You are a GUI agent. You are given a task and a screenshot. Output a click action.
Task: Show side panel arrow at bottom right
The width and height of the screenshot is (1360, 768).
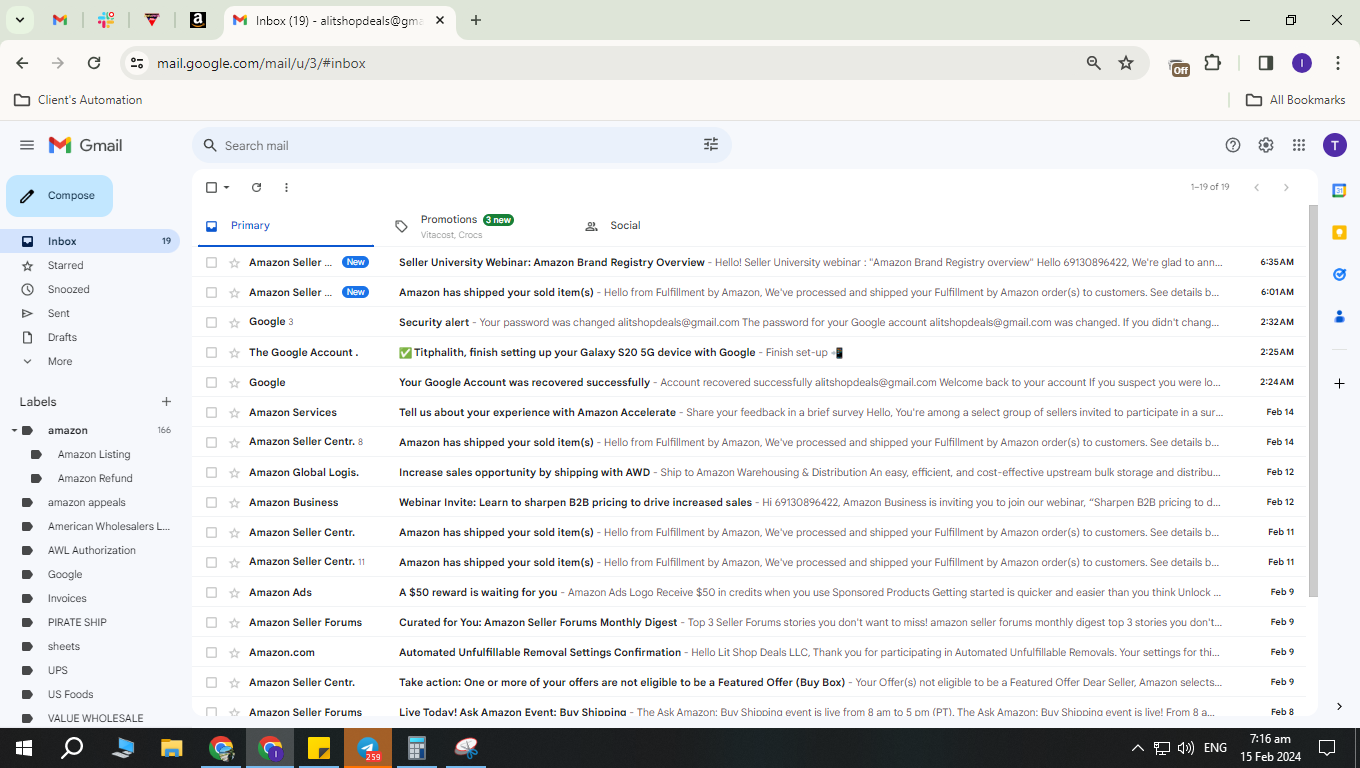[1339, 706]
